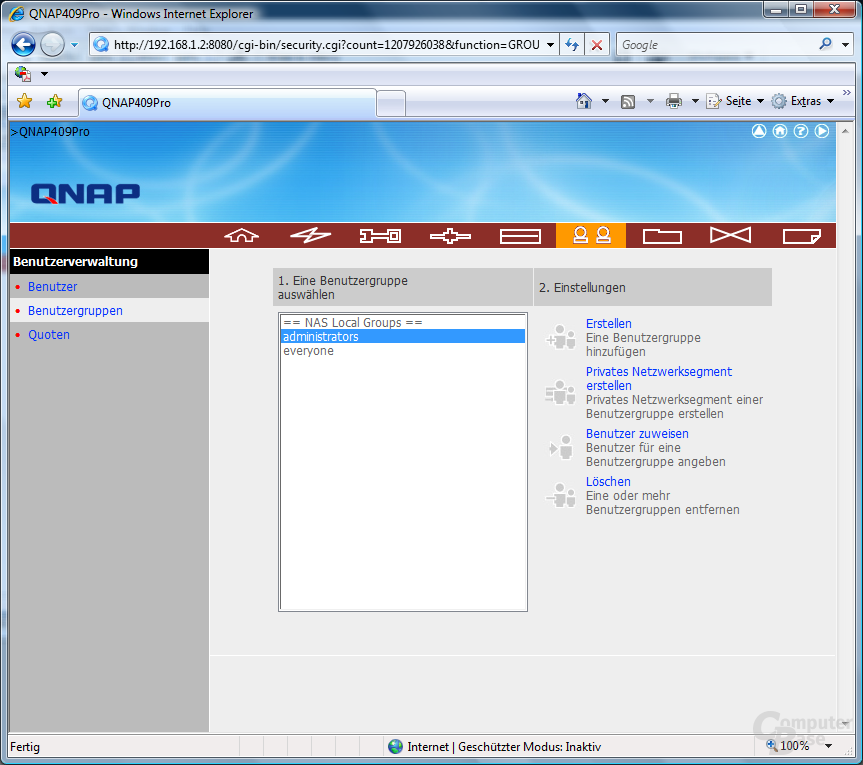Expand the command bar overflow chevron
The width and height of the screenshot is (863, 765).
tap(846, 93)
